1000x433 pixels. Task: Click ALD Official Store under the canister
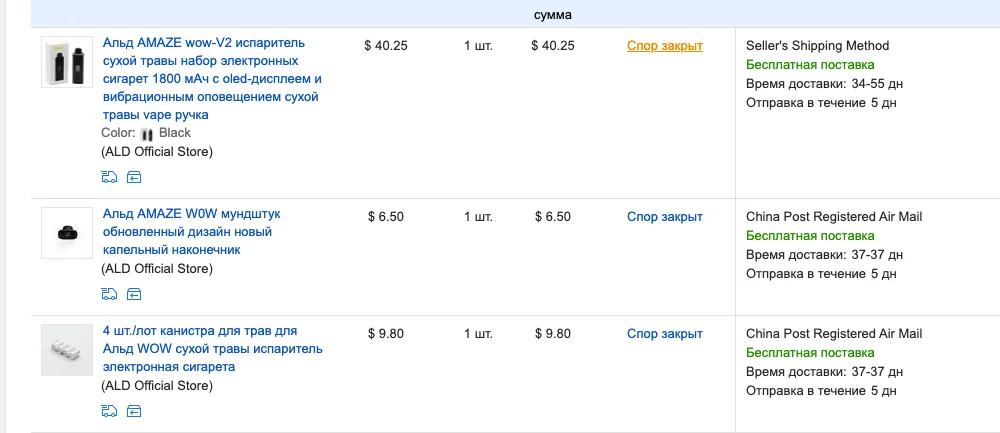click(157, 385)
